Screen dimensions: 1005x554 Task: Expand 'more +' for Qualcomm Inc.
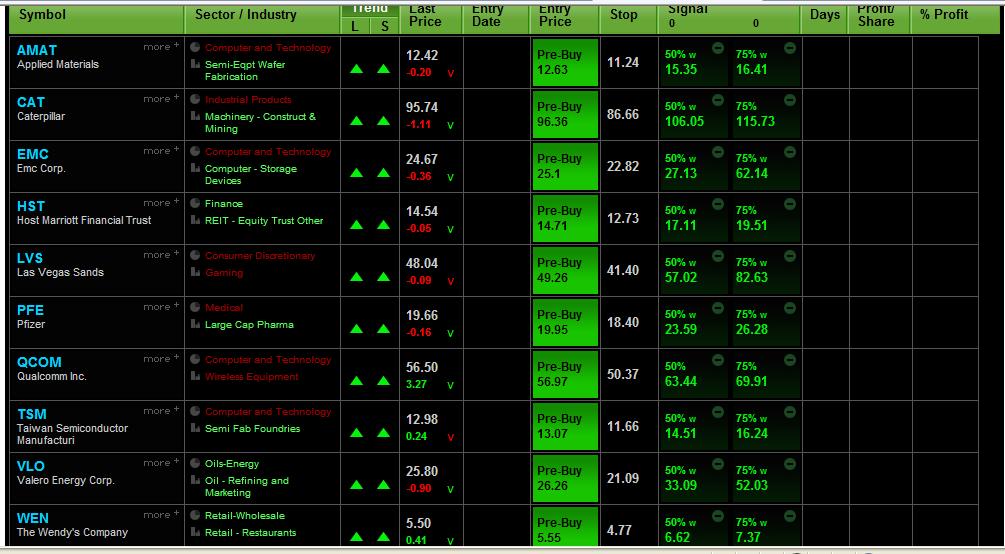point(161,358)
